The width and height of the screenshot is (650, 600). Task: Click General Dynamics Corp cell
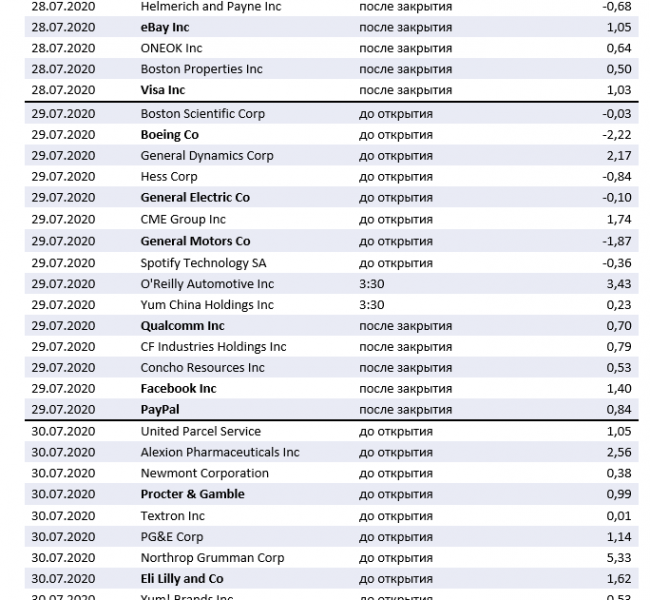[x=207, y=155]
